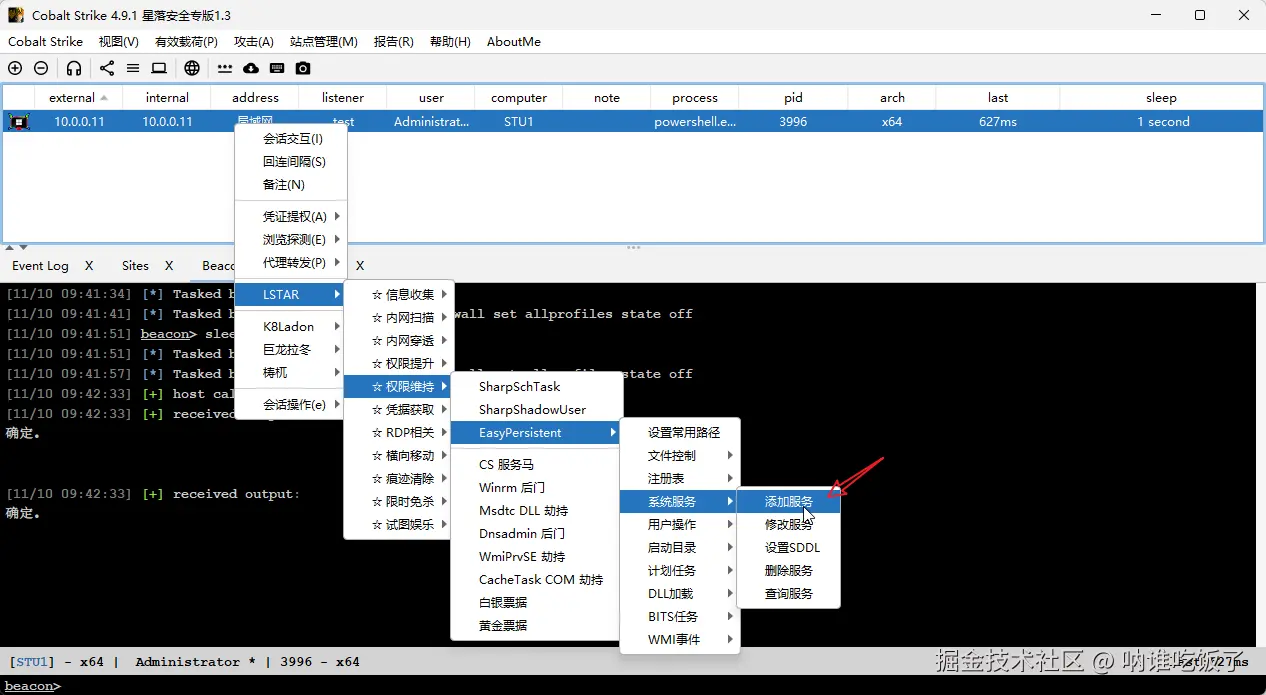Open the 站点管理(M) menu

(324, 42)
